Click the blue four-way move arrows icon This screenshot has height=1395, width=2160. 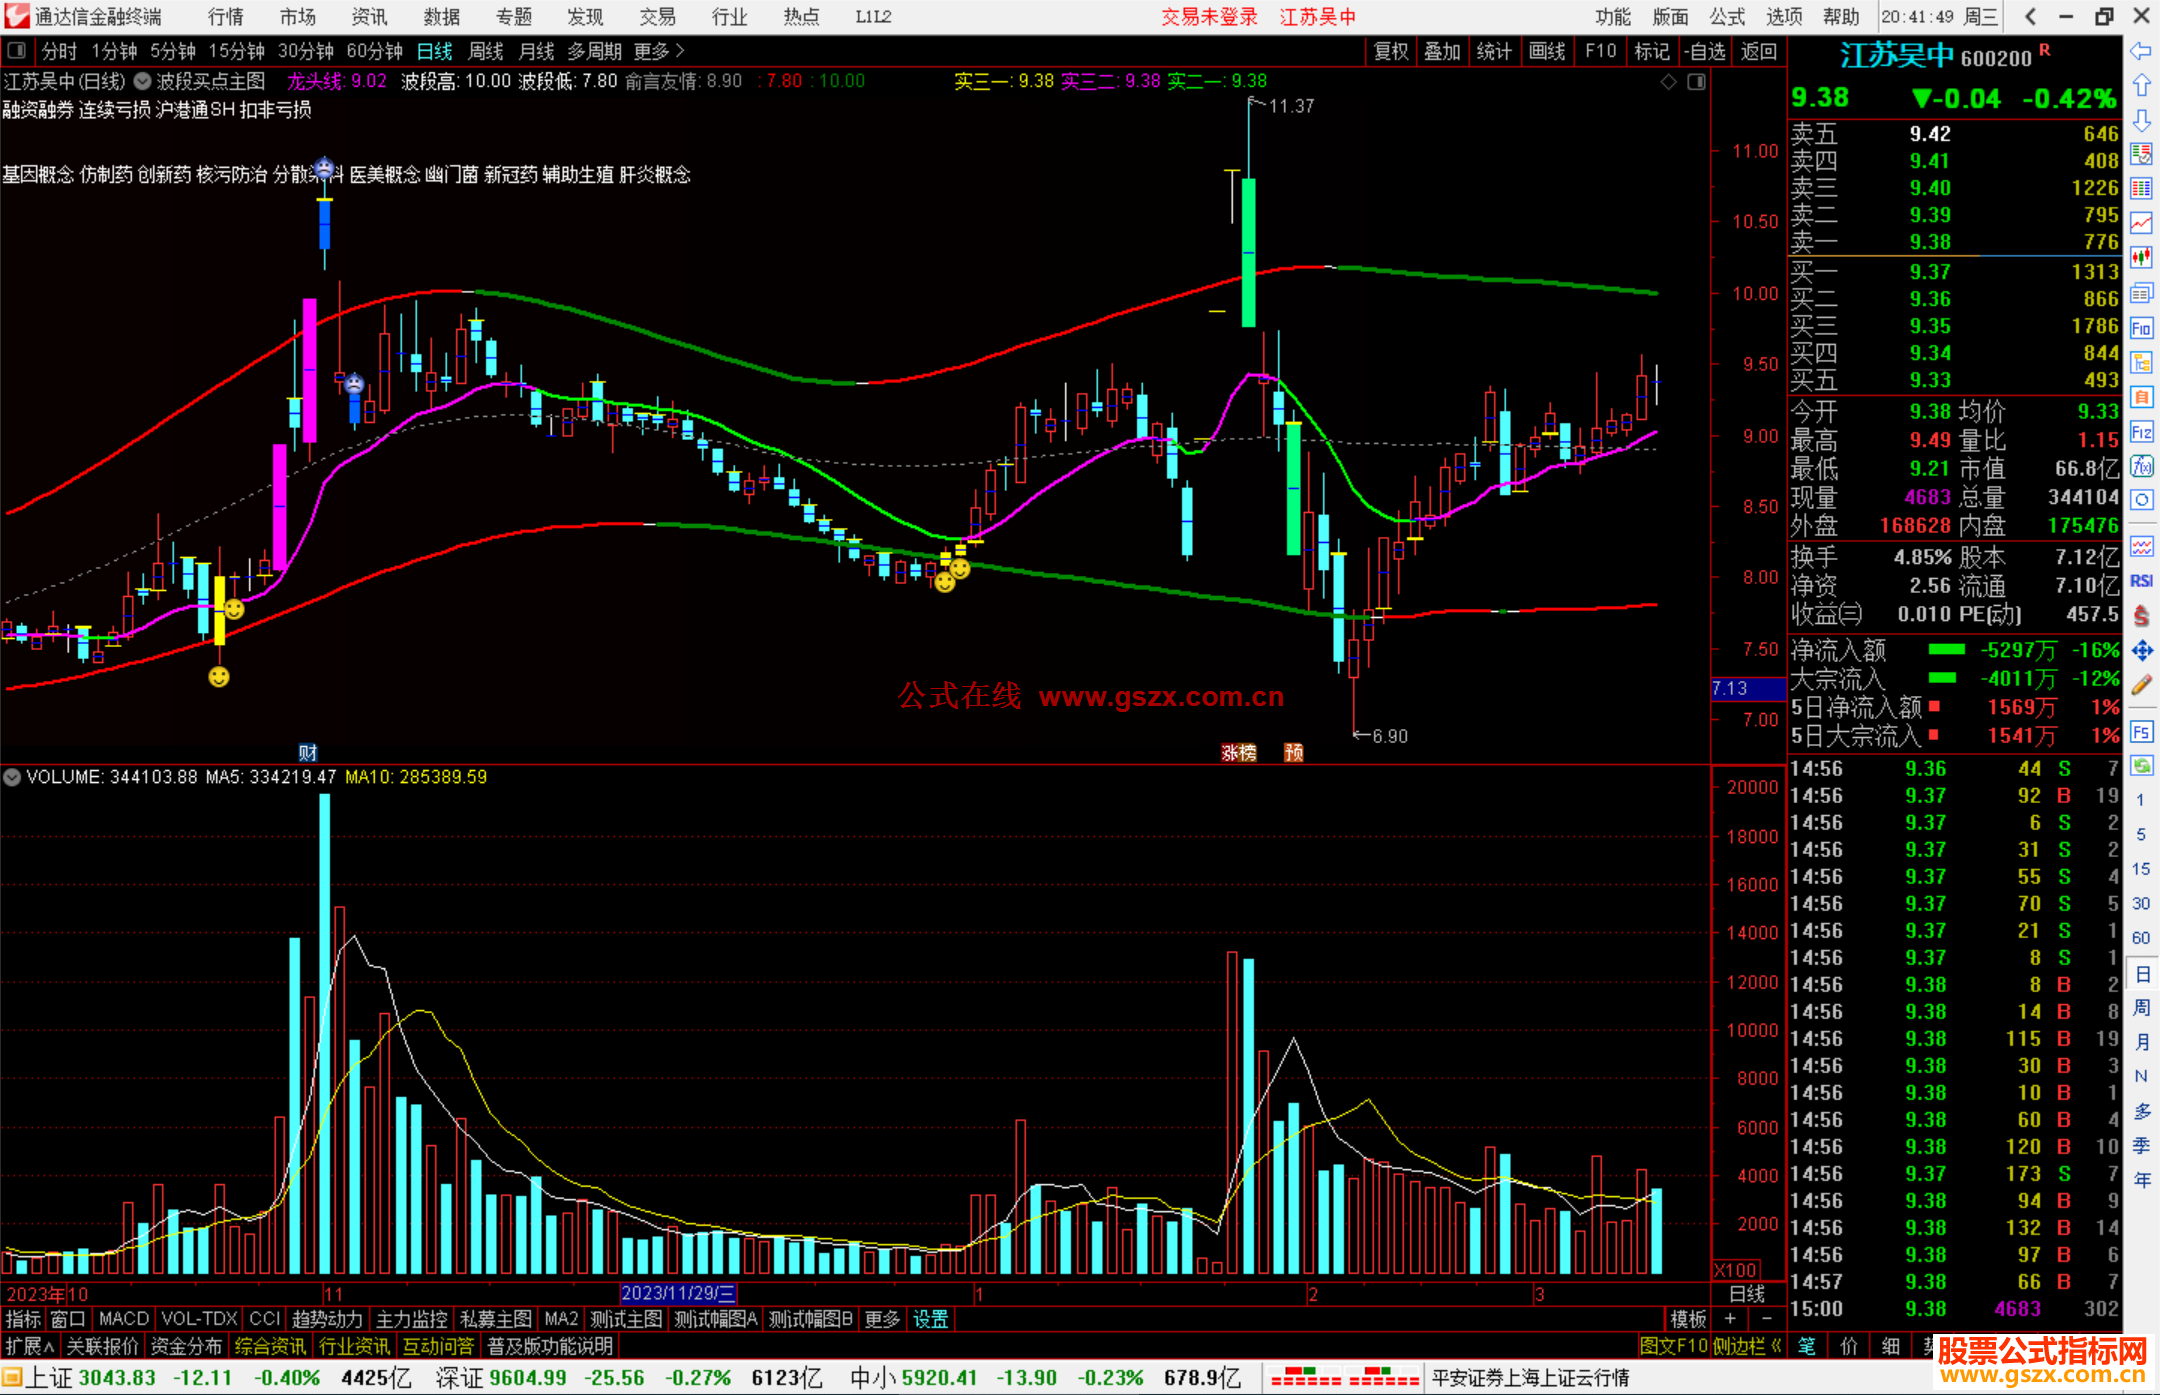[x=2141, y=651]
